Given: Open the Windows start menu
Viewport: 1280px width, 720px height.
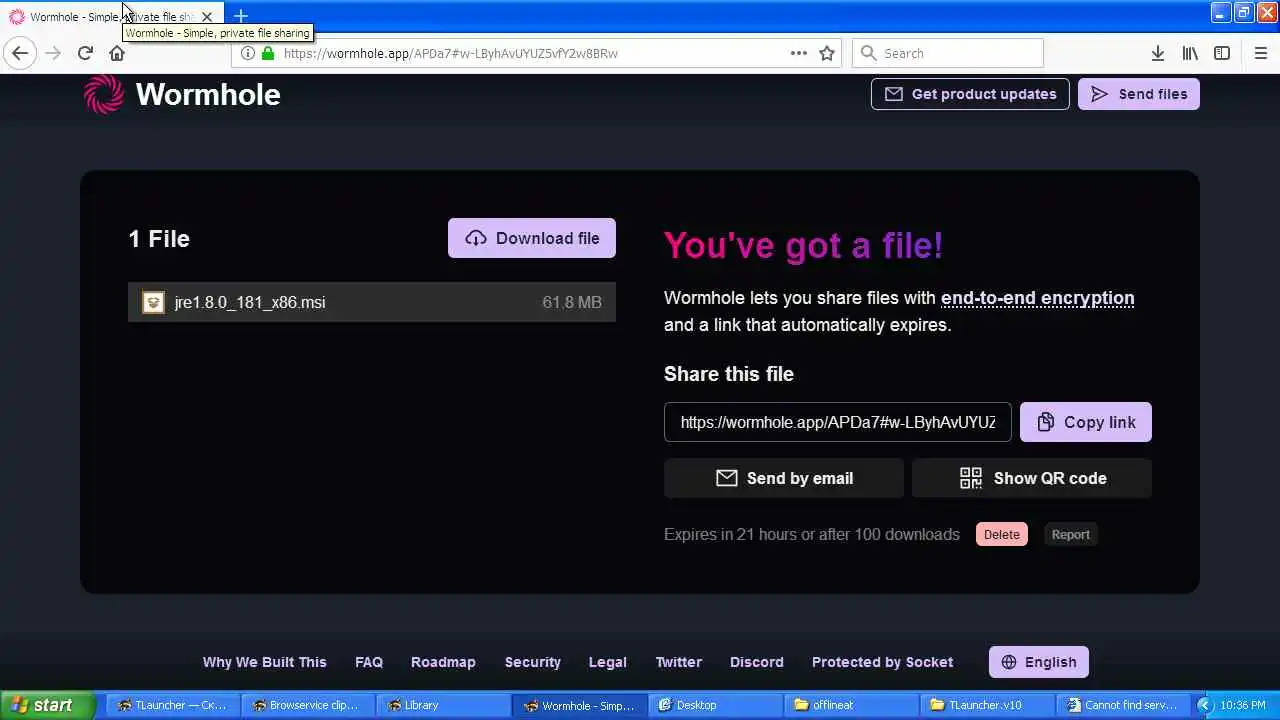Looking at the screenshot, I should click(x=48, y=705).
